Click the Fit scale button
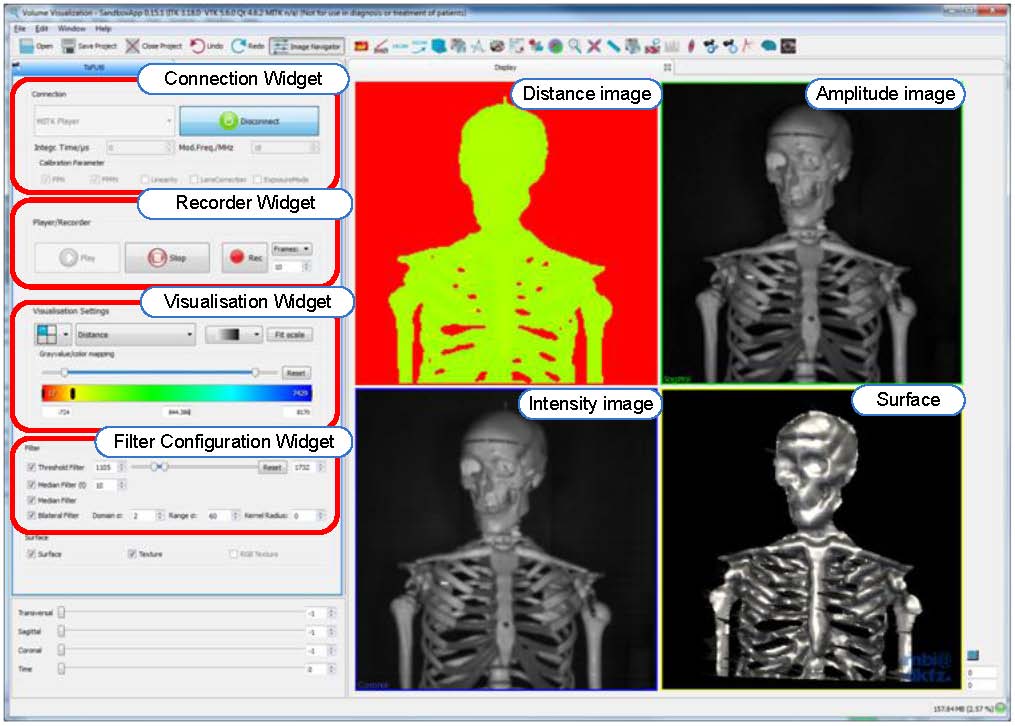The image size is (1015, 726). coord(289,335)
